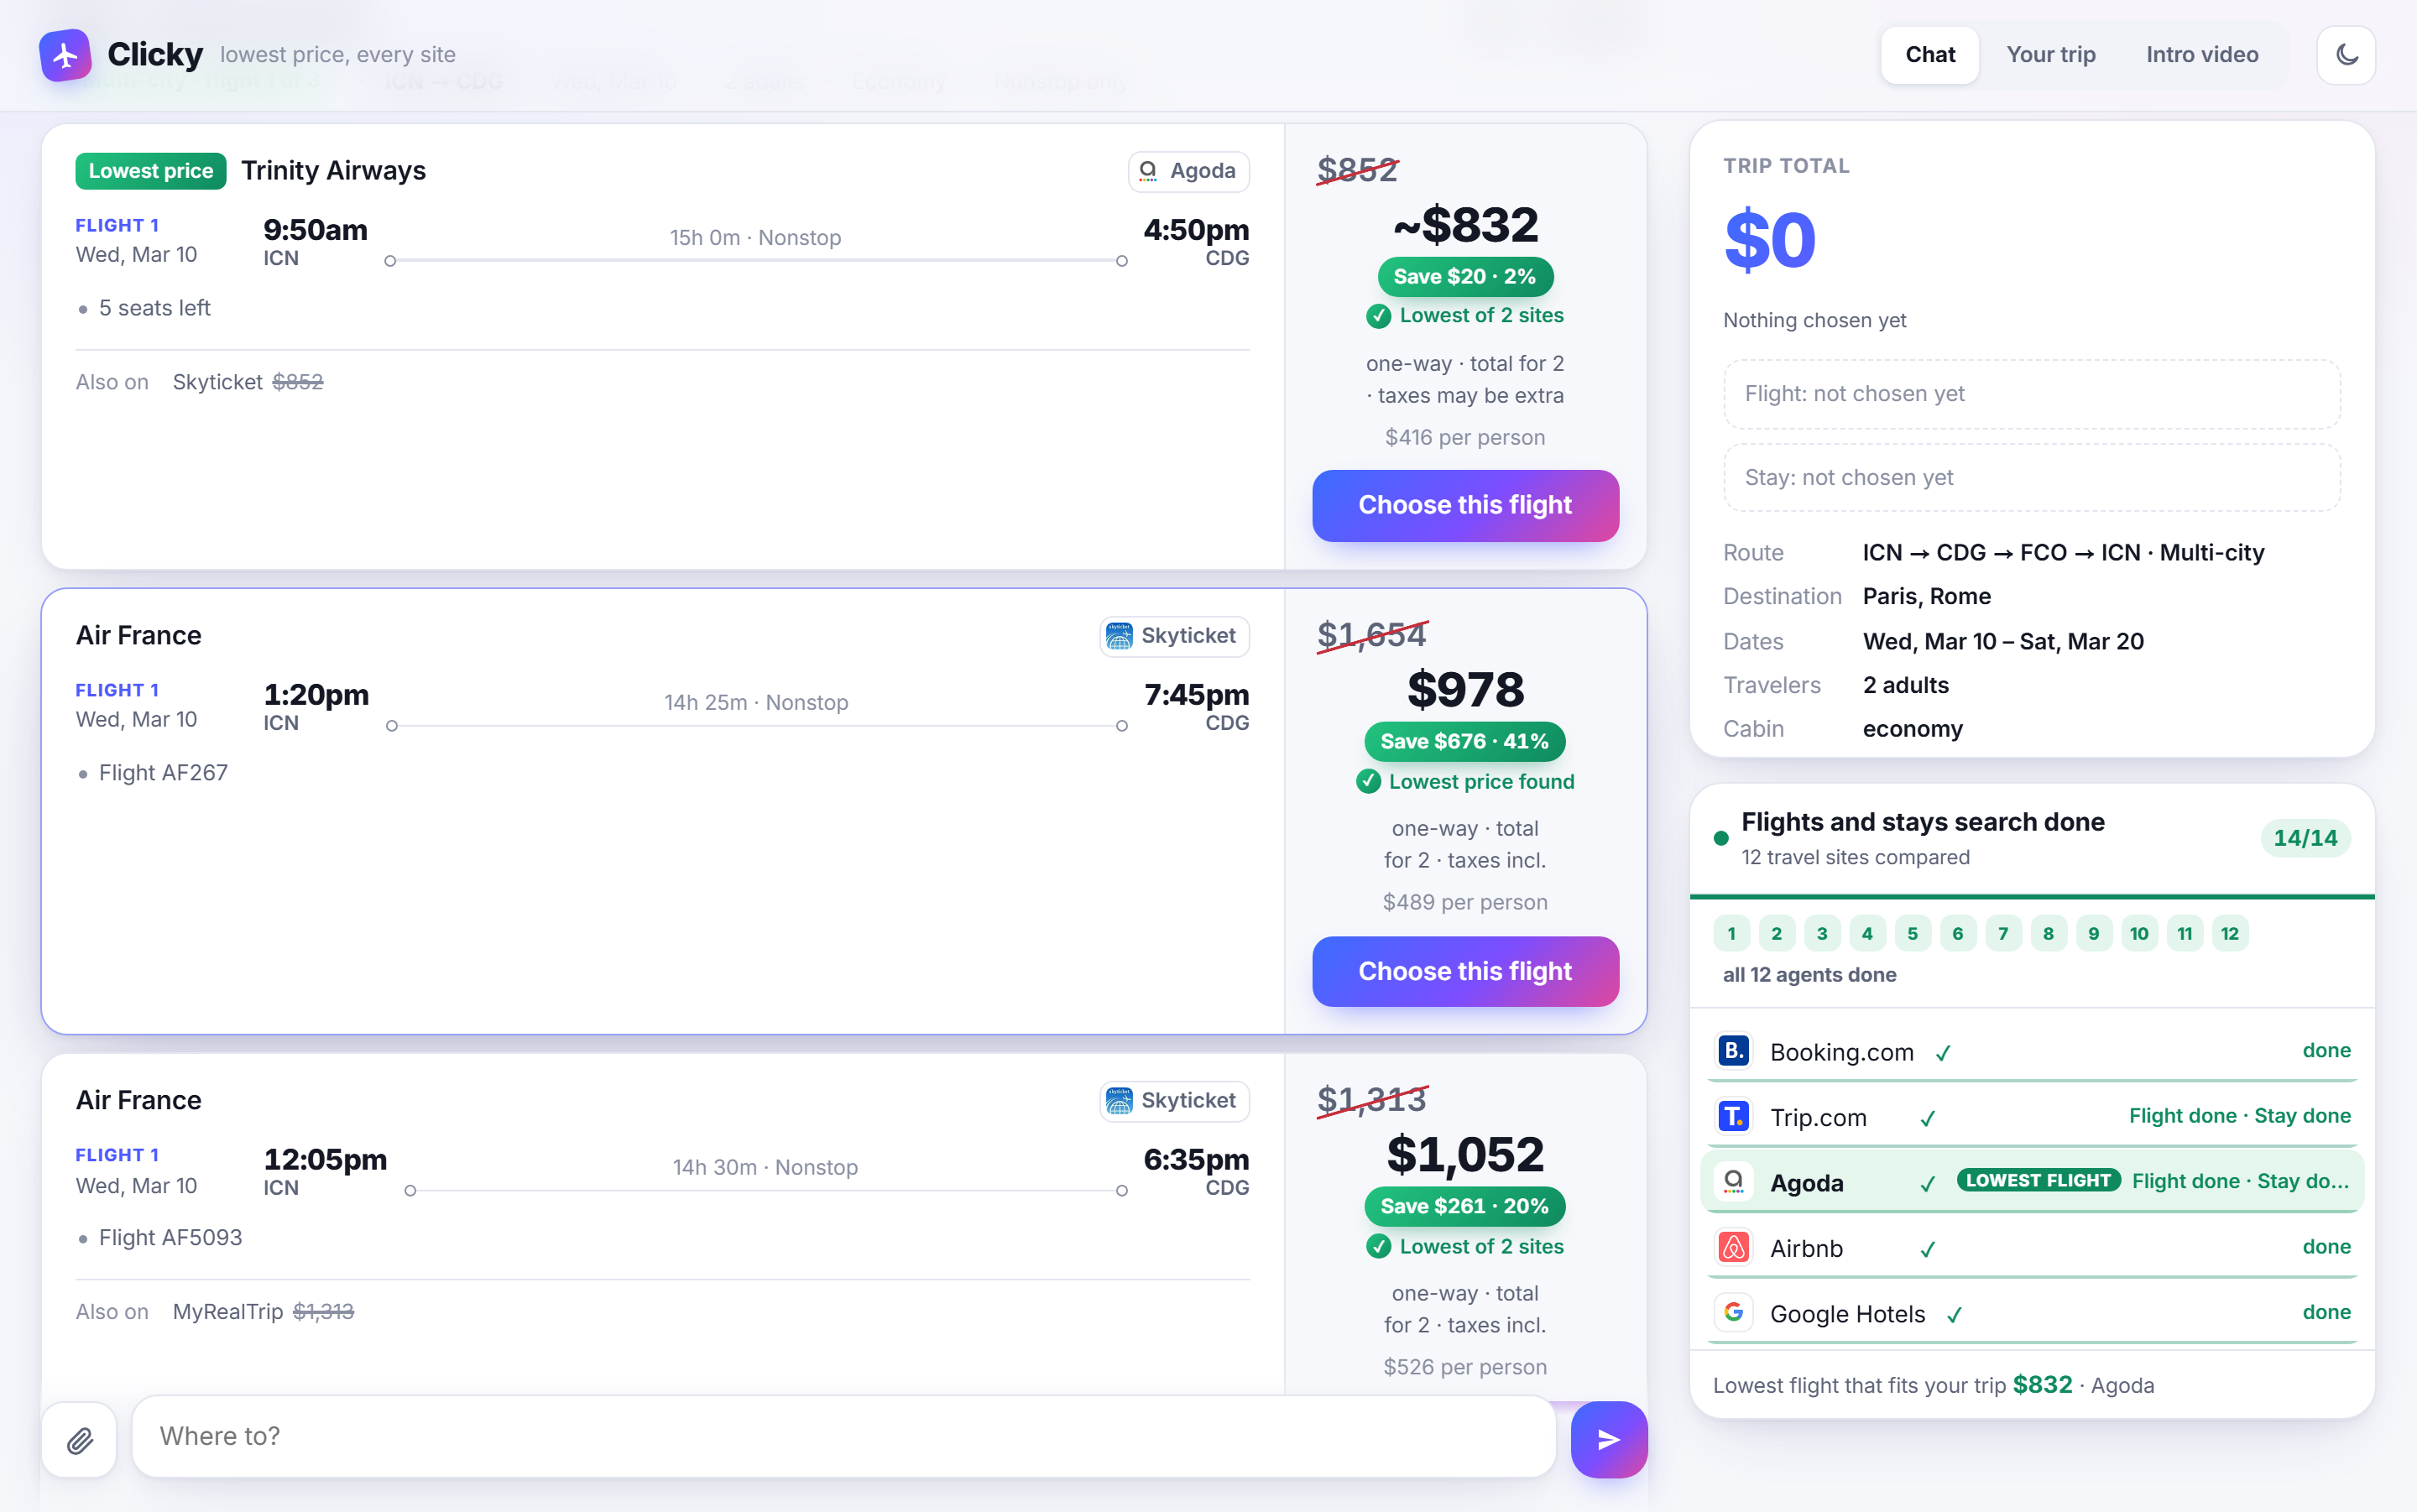Image resolution: width=2417 pixels, height=1512 pixels.
Task: Click the Stay: not chosen yet slot
Action: 2031,478
